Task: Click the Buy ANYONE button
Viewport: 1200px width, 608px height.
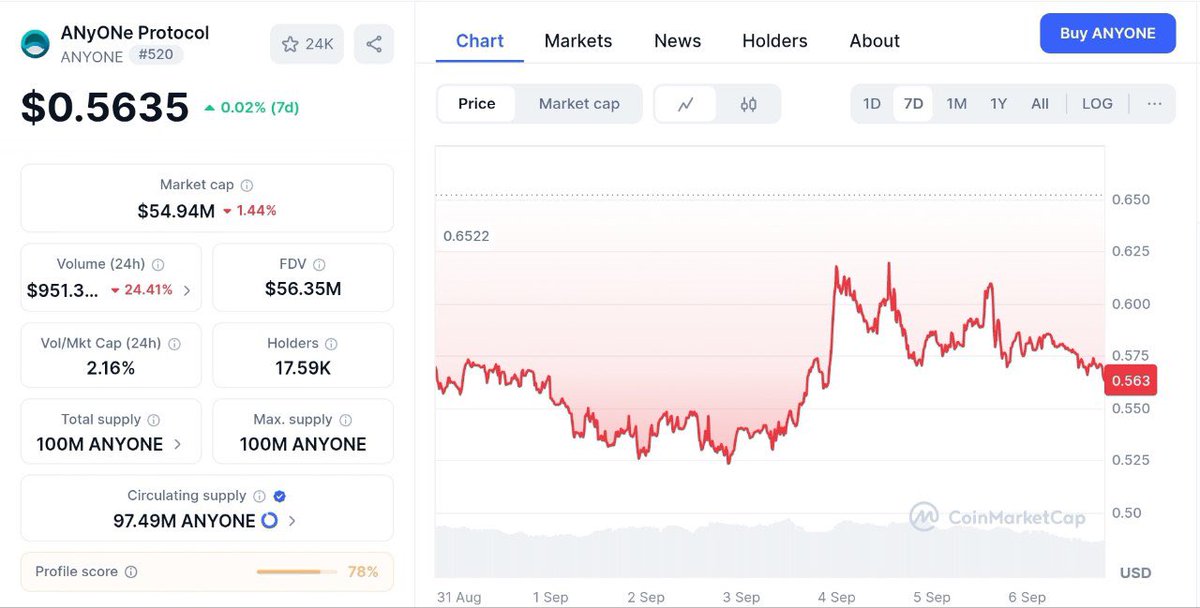Action: 1107,33
